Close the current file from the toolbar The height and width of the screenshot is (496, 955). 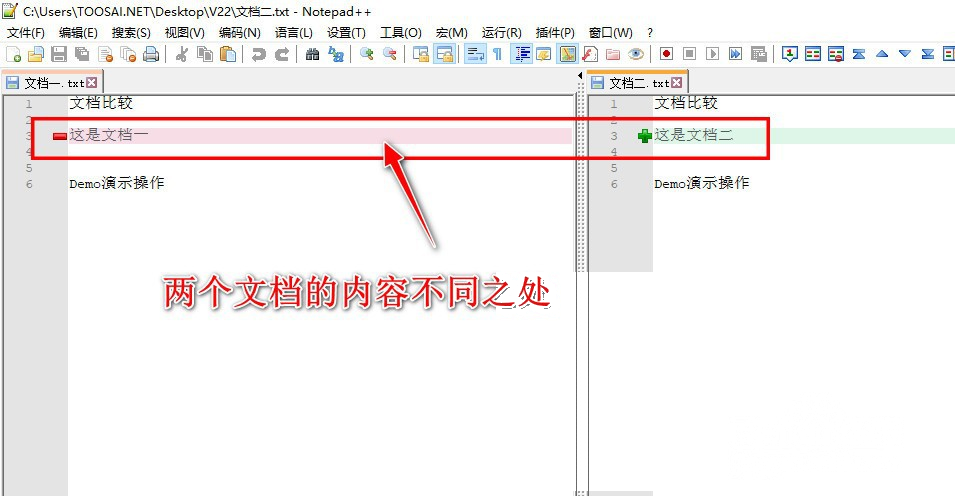(105, 54)
